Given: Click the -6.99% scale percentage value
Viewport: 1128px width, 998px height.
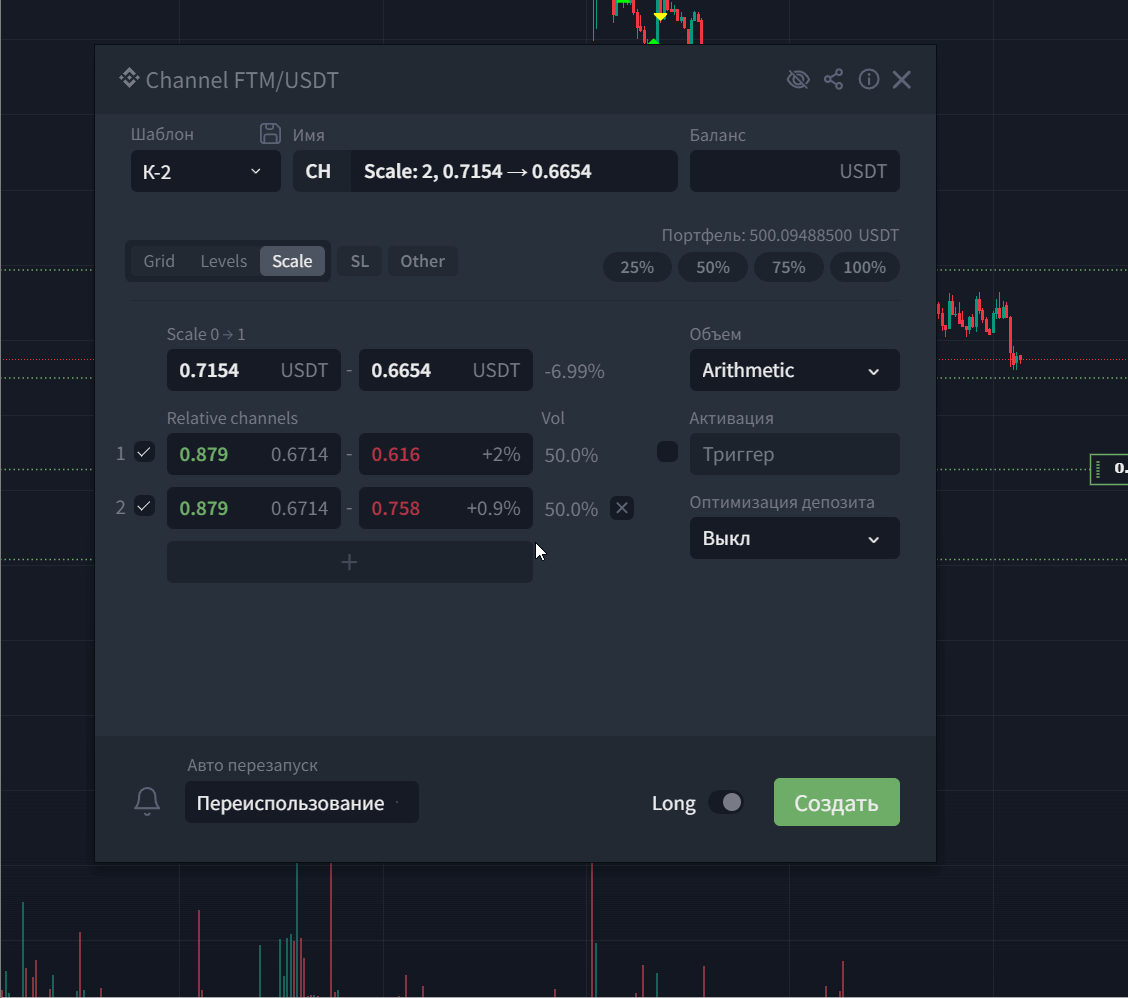Looking at the screenshot, I should (x=574, y=371).
